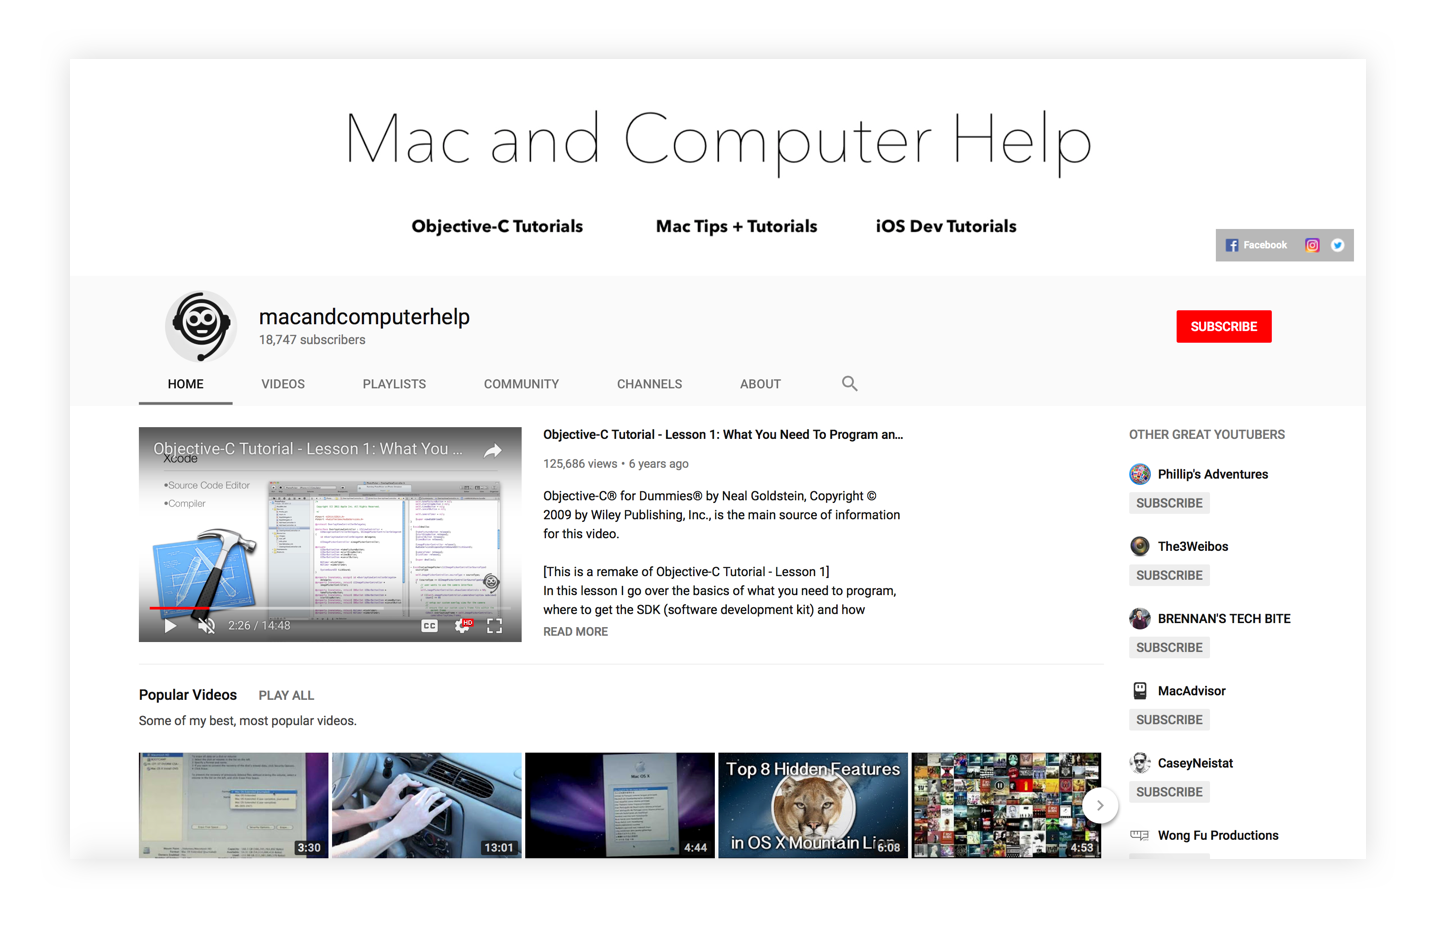Go to the Channels tab
1435x931 pixels.
(x=649, y=384)
